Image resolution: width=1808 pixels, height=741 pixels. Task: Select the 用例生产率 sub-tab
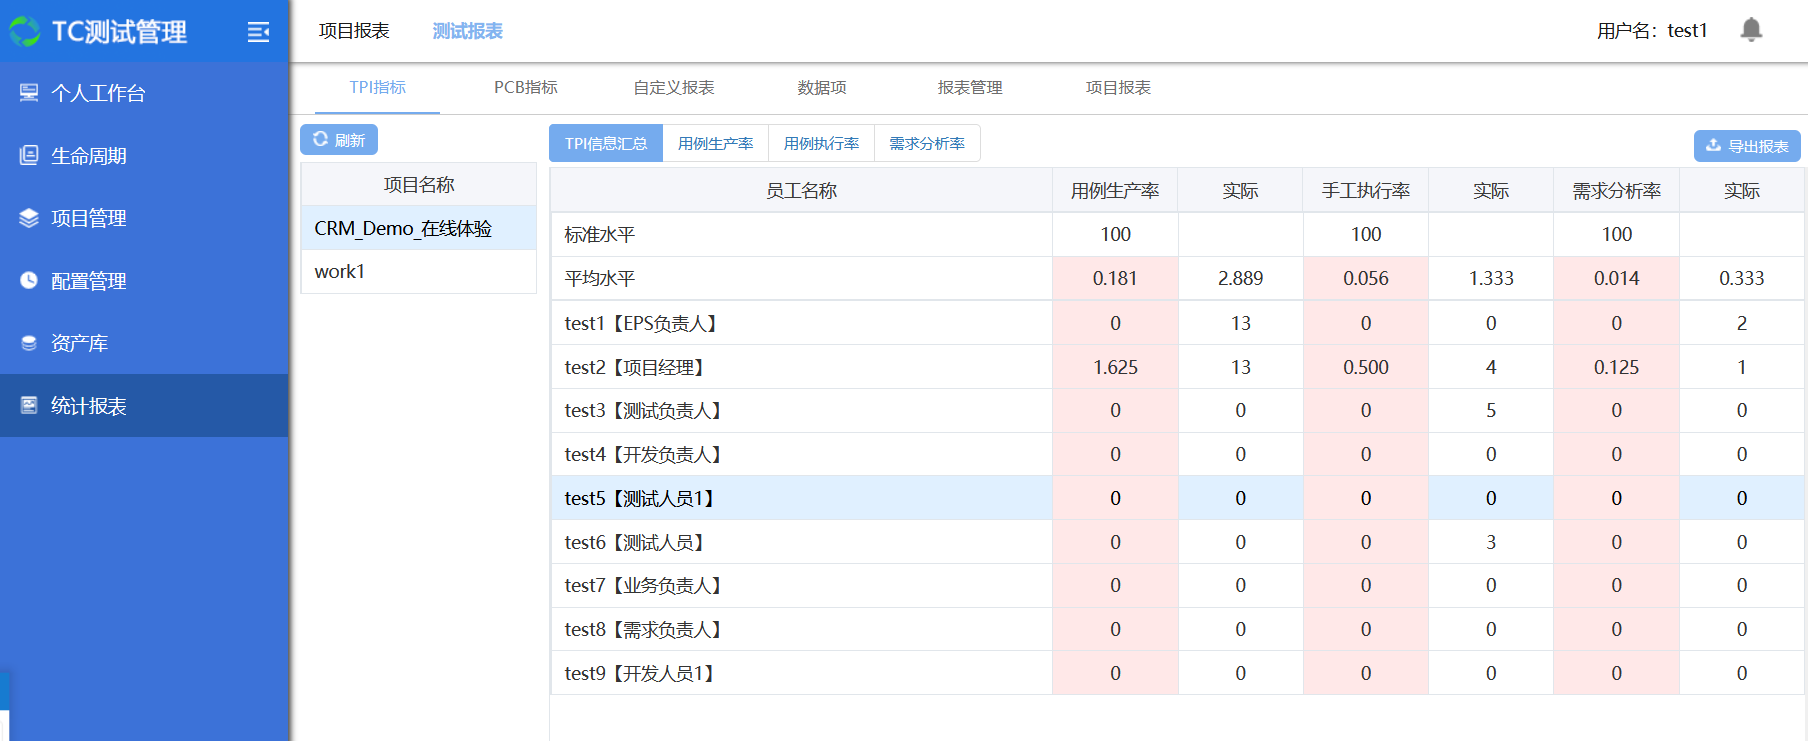point(715,144)
